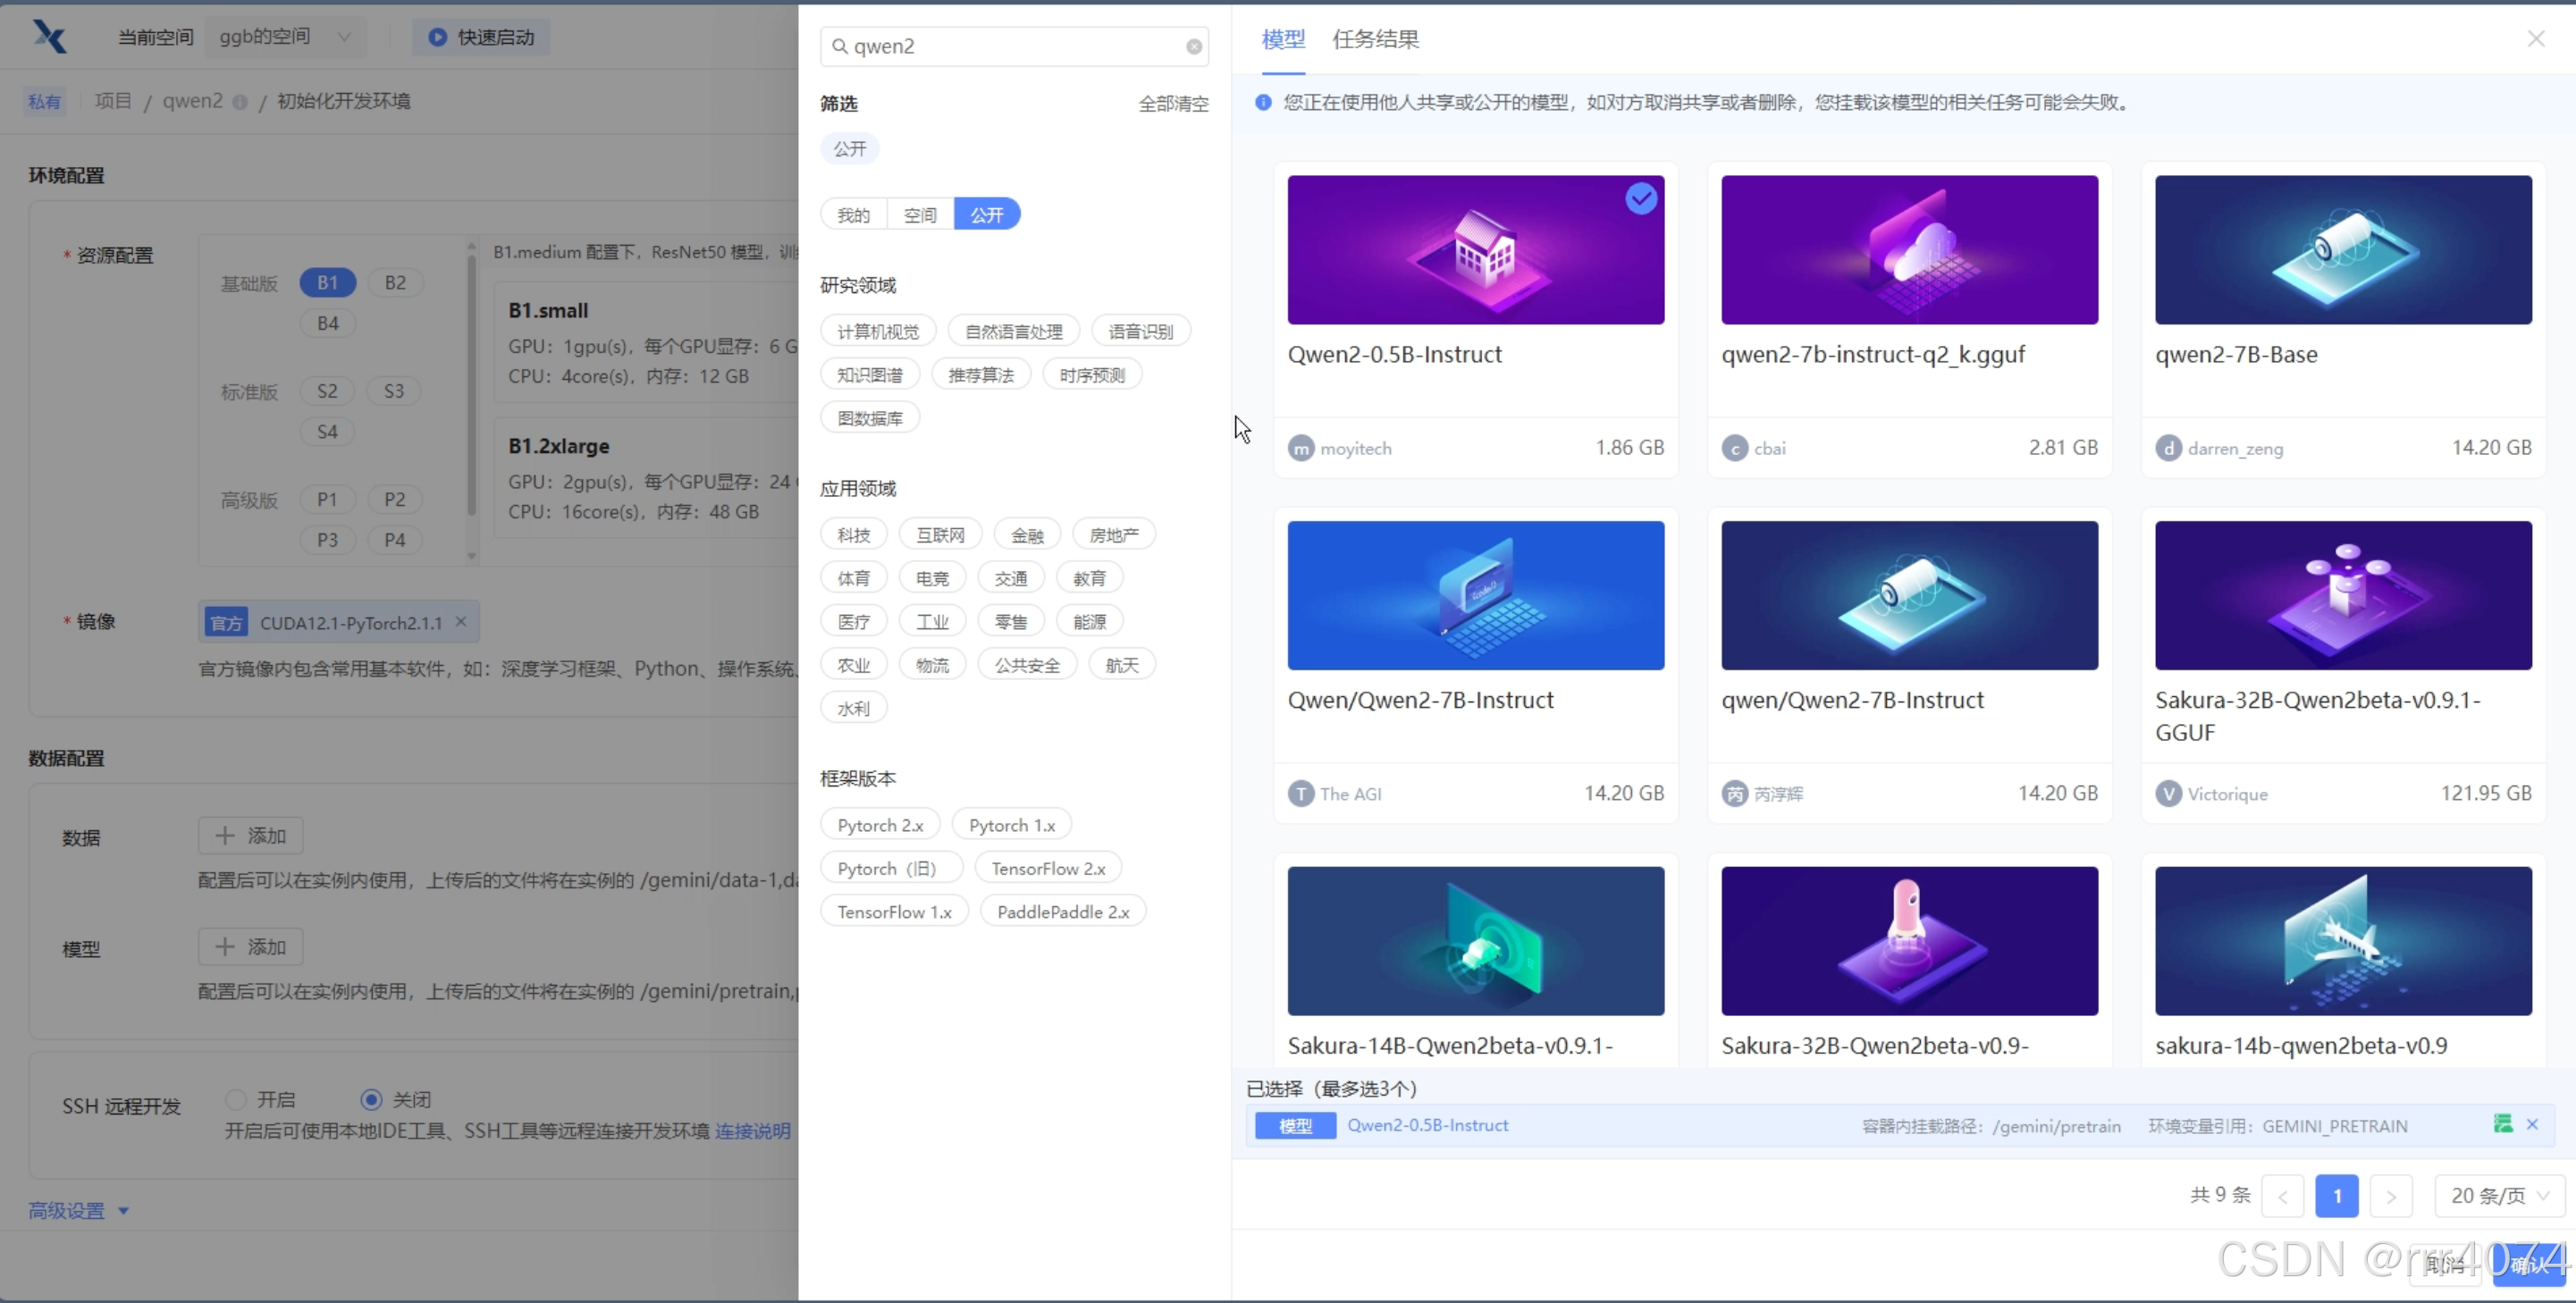2576x1303 pixels.
Task: Toggle the Pytorch 2.x framework filter
Action: pos(880,825)
